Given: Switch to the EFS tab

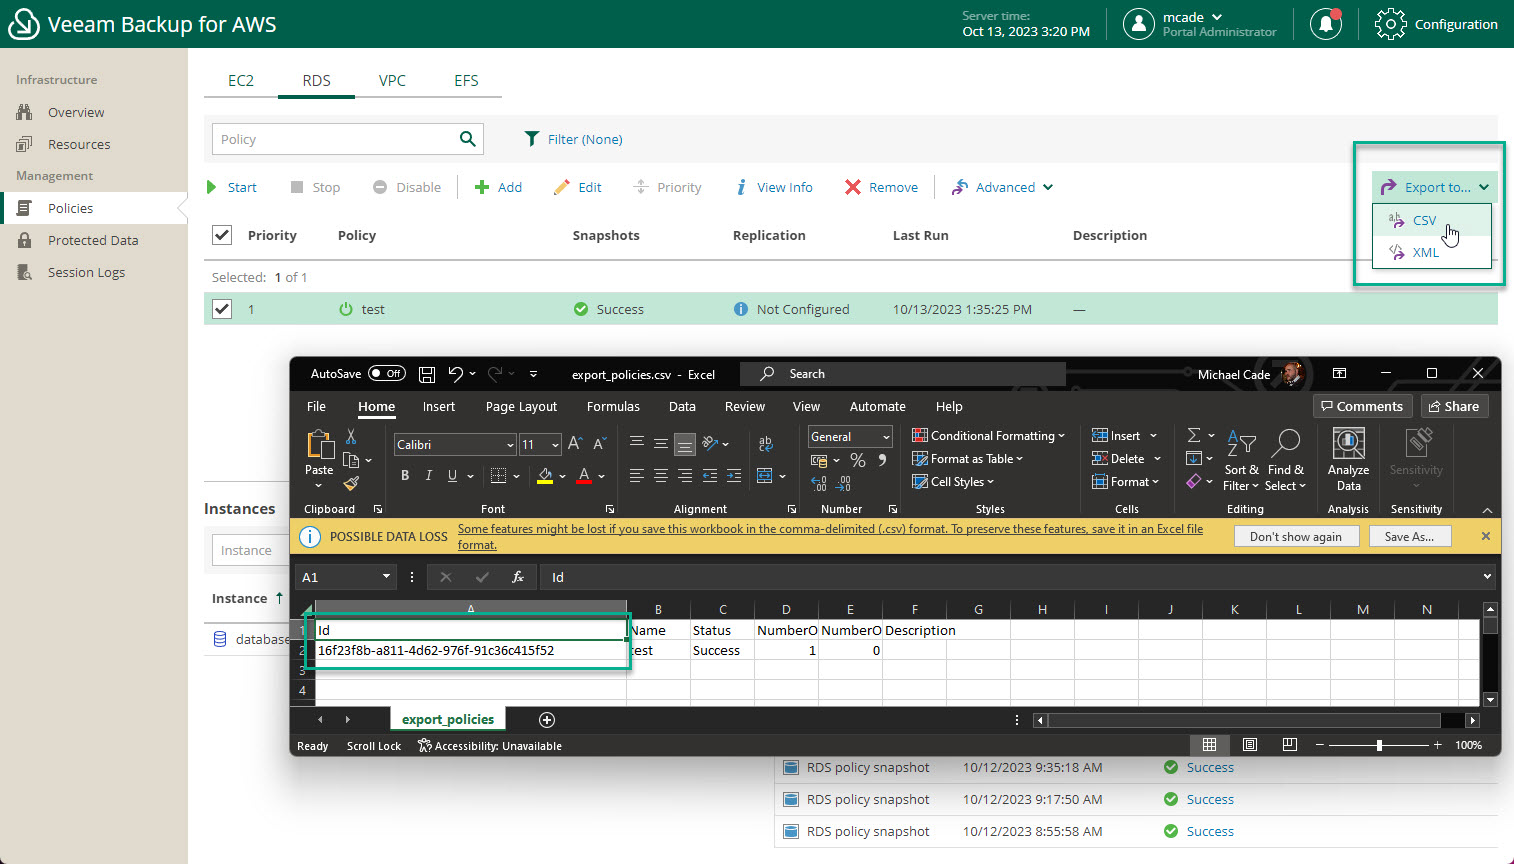Looking at the screenshot, I should [x=466, y=81].
